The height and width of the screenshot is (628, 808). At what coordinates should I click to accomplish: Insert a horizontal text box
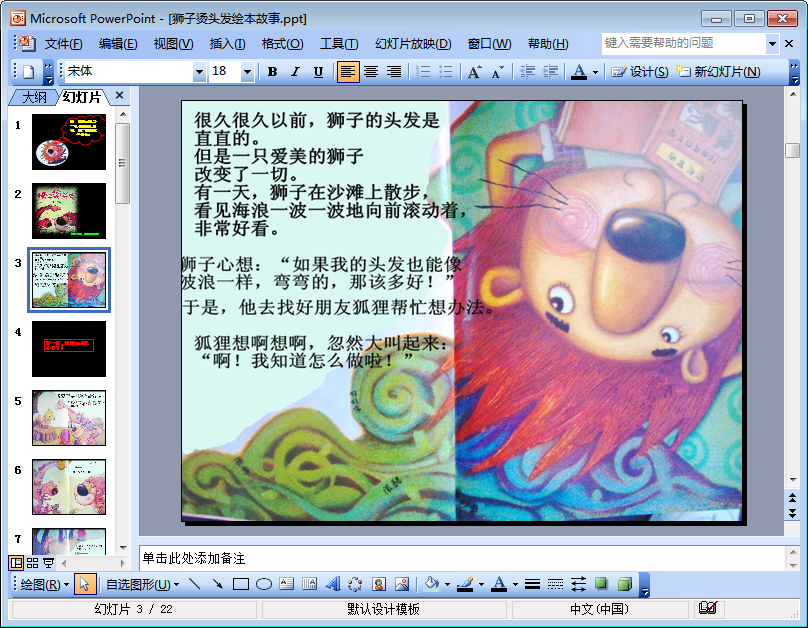pos(287,584)
